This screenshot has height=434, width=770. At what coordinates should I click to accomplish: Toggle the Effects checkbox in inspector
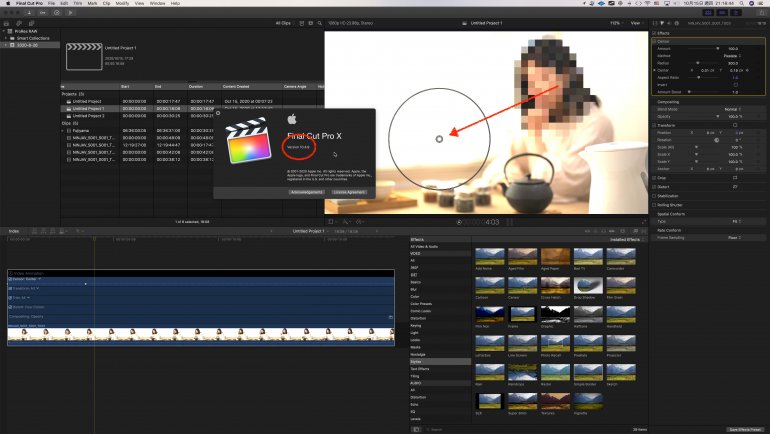point(655,33)
